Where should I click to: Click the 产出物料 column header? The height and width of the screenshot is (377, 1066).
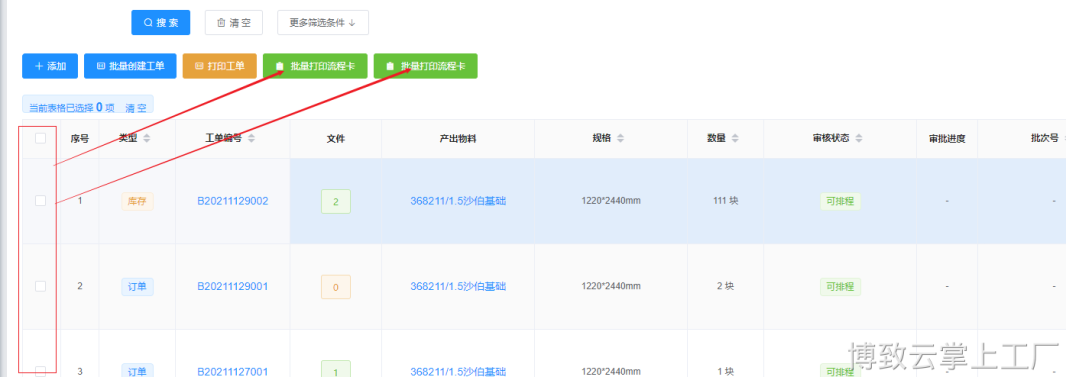click(458, 139)
